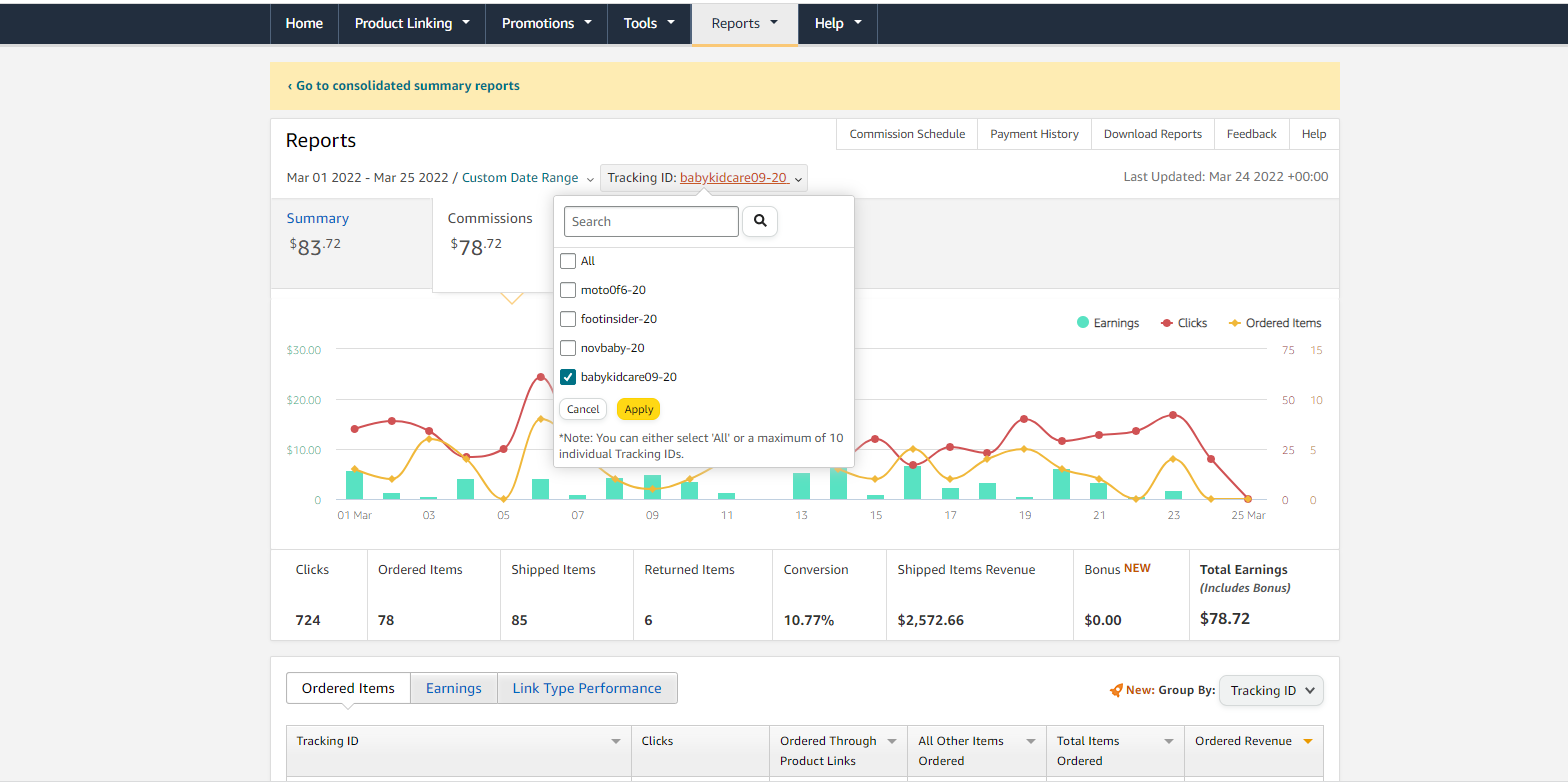Uncheck the babykidcare09-20 checkbox
The image size is (1568, 784).
point(568,377)
